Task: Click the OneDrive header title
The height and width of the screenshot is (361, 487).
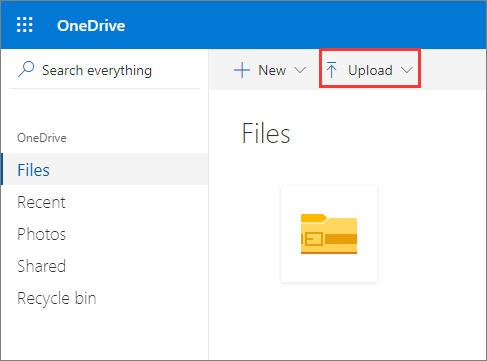Action: pyautogui.click(x=91, y=26)
